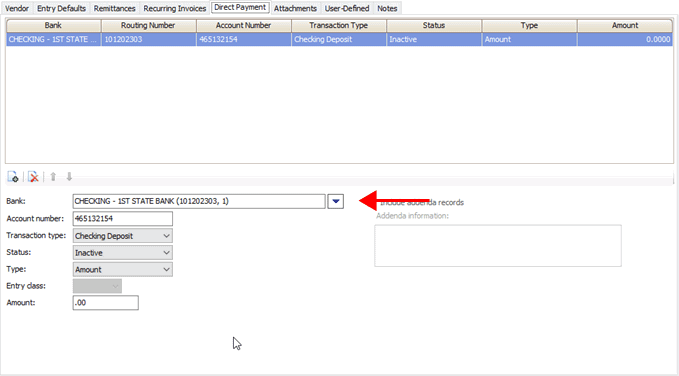Select the Inactive status grid cell
This screenshot has height=376, width=679.
point(434,39)
